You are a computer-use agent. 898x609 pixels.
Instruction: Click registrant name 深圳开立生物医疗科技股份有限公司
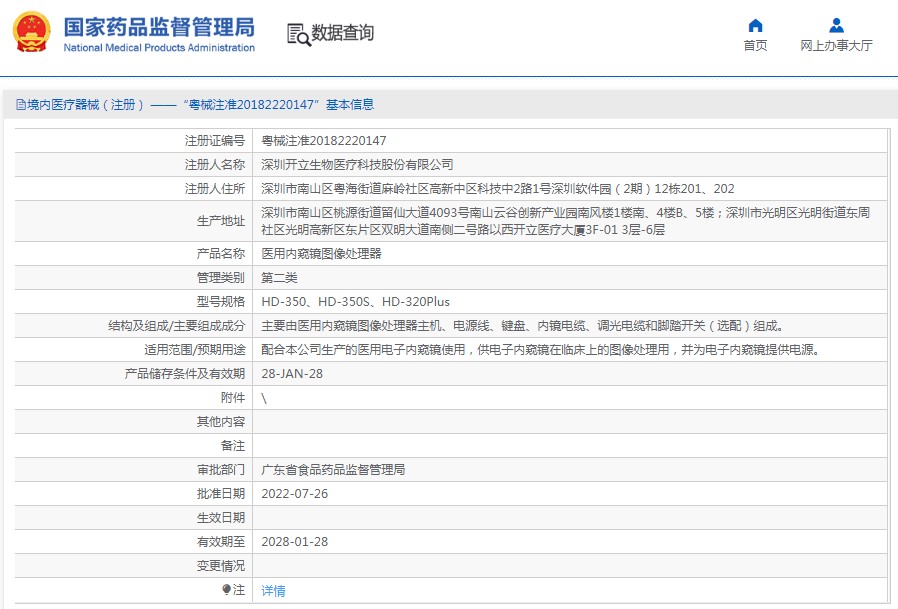357,164
